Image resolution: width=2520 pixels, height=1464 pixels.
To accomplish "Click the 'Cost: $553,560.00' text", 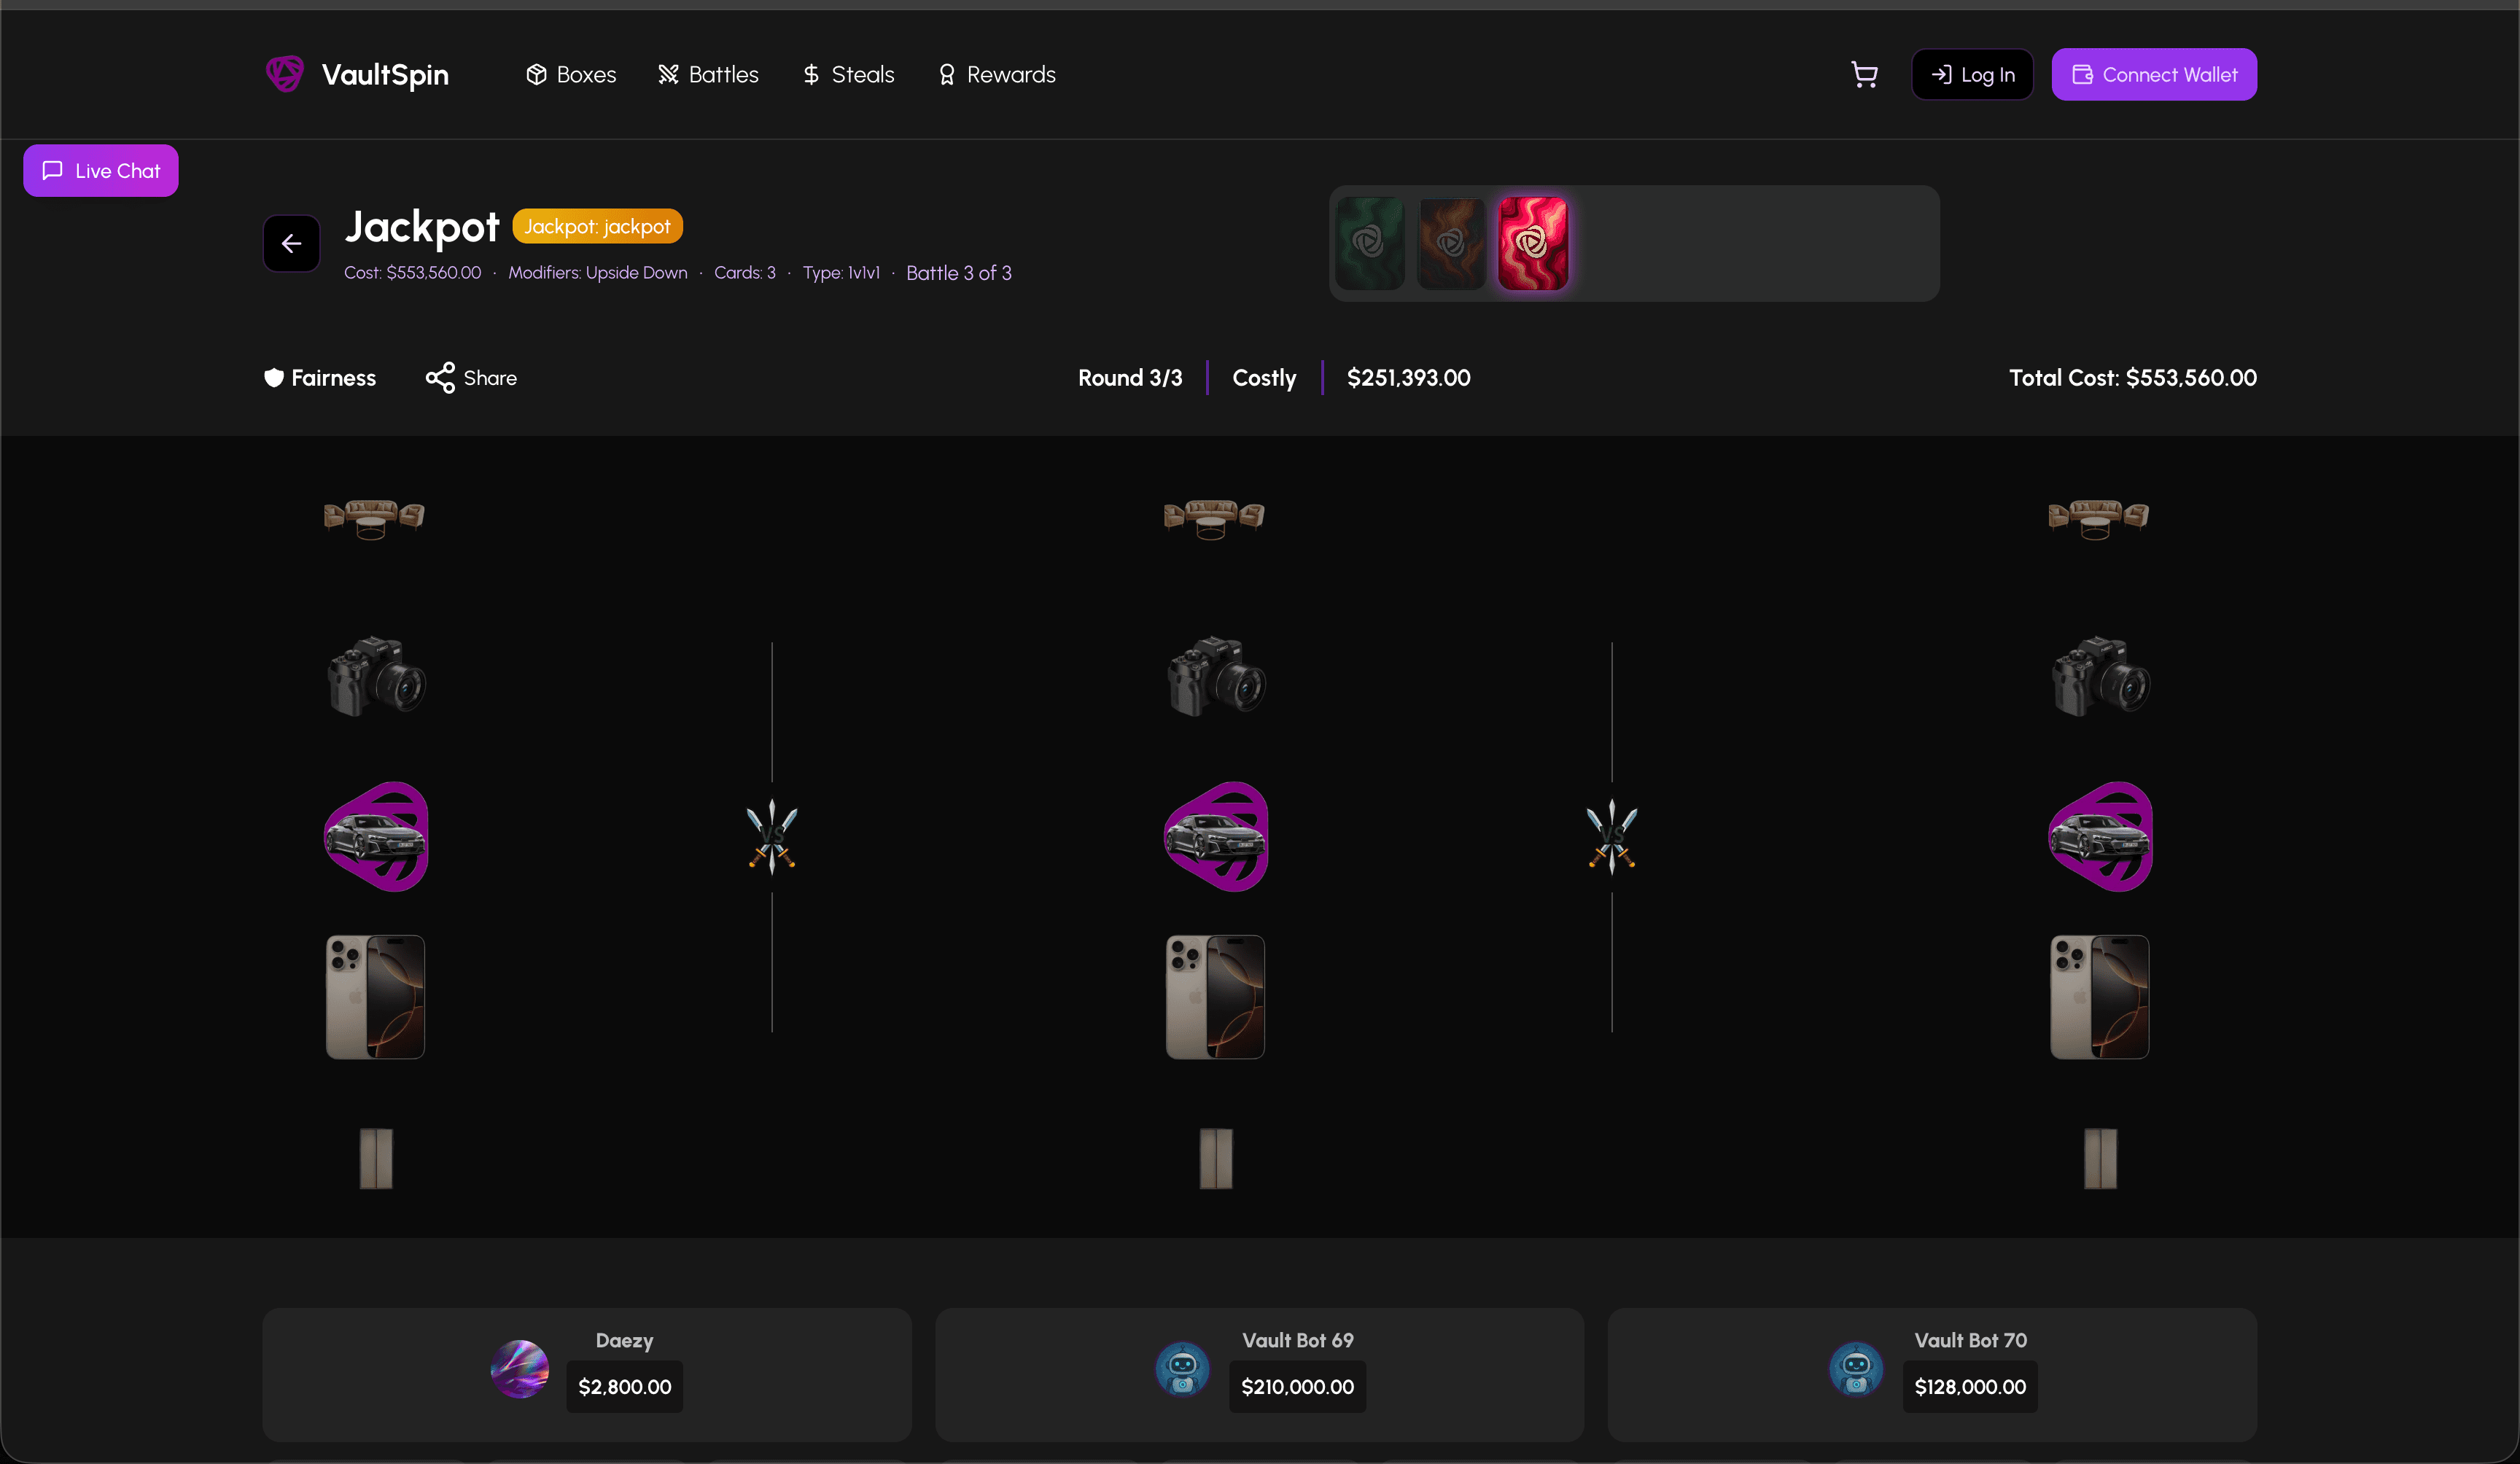I will click(x=413, y=273).
